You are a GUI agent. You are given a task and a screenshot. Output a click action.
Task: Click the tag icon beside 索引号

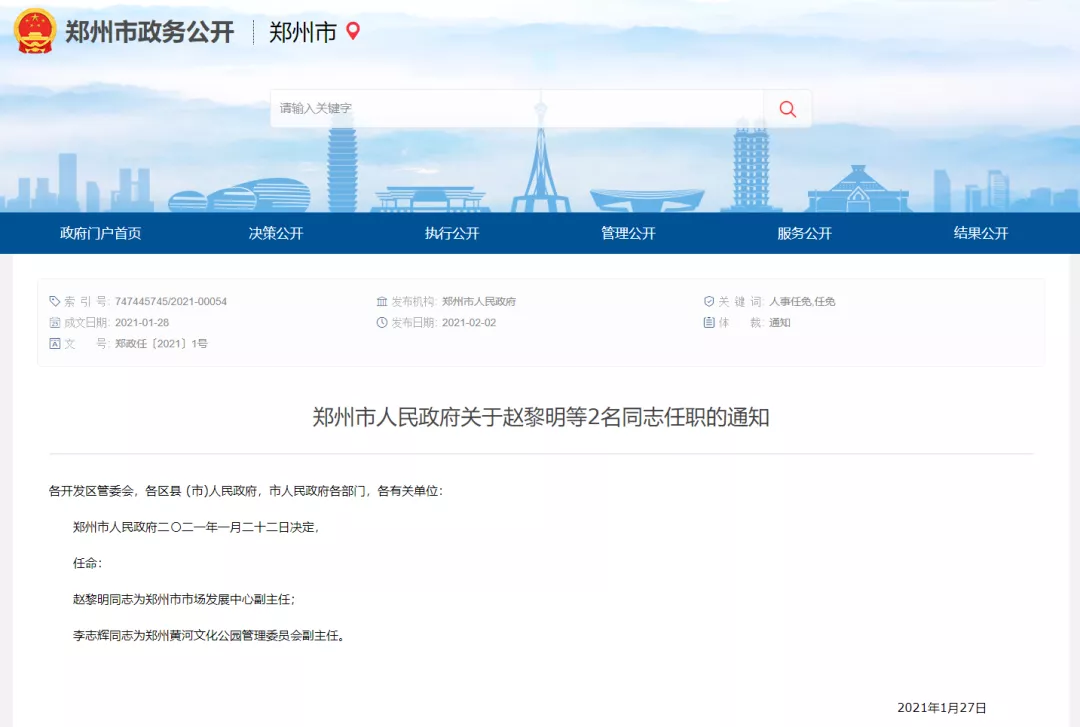click(55, 301)
